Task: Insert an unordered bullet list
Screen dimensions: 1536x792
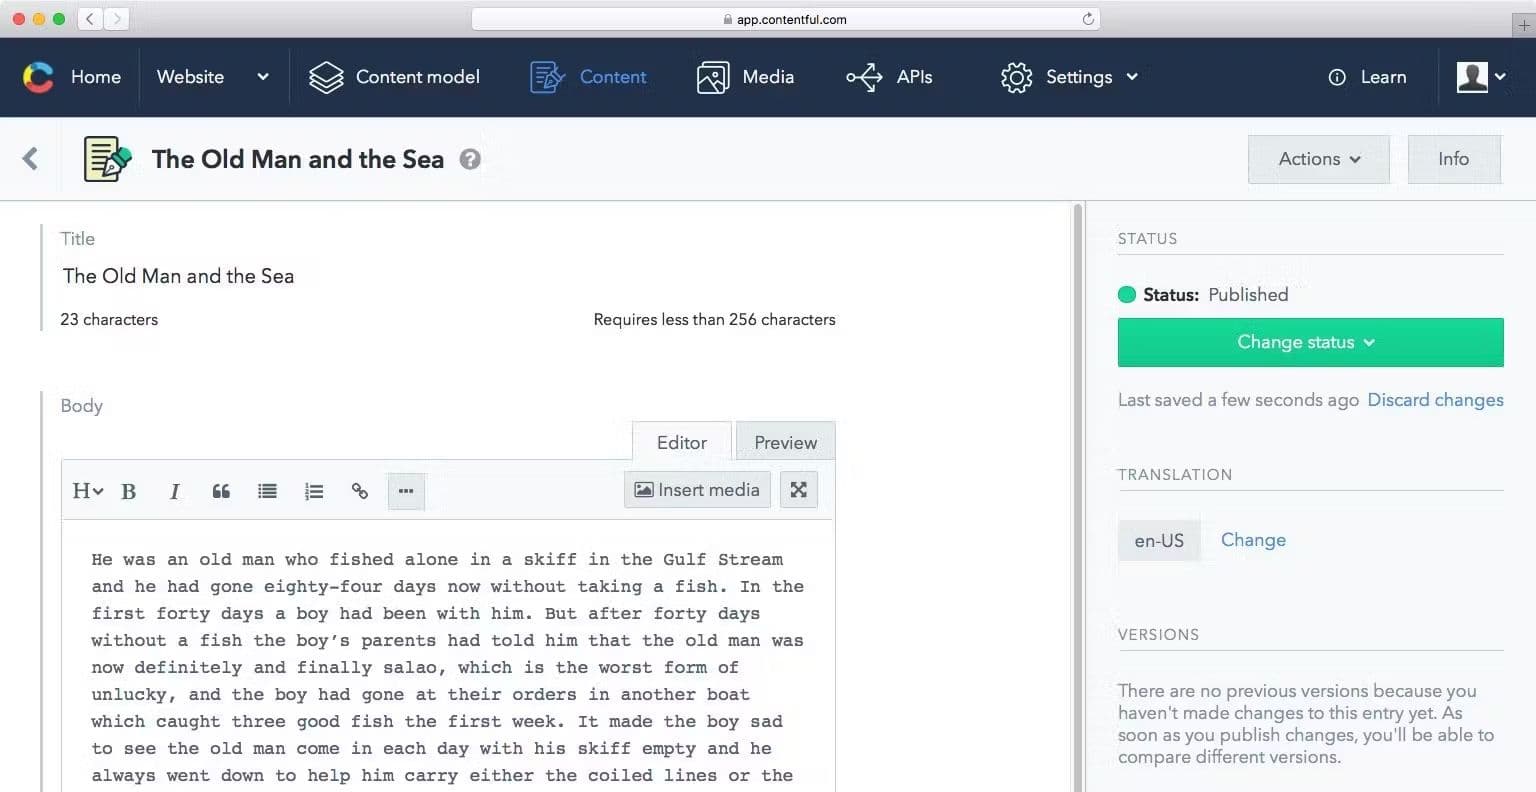Action: (267, 491)
